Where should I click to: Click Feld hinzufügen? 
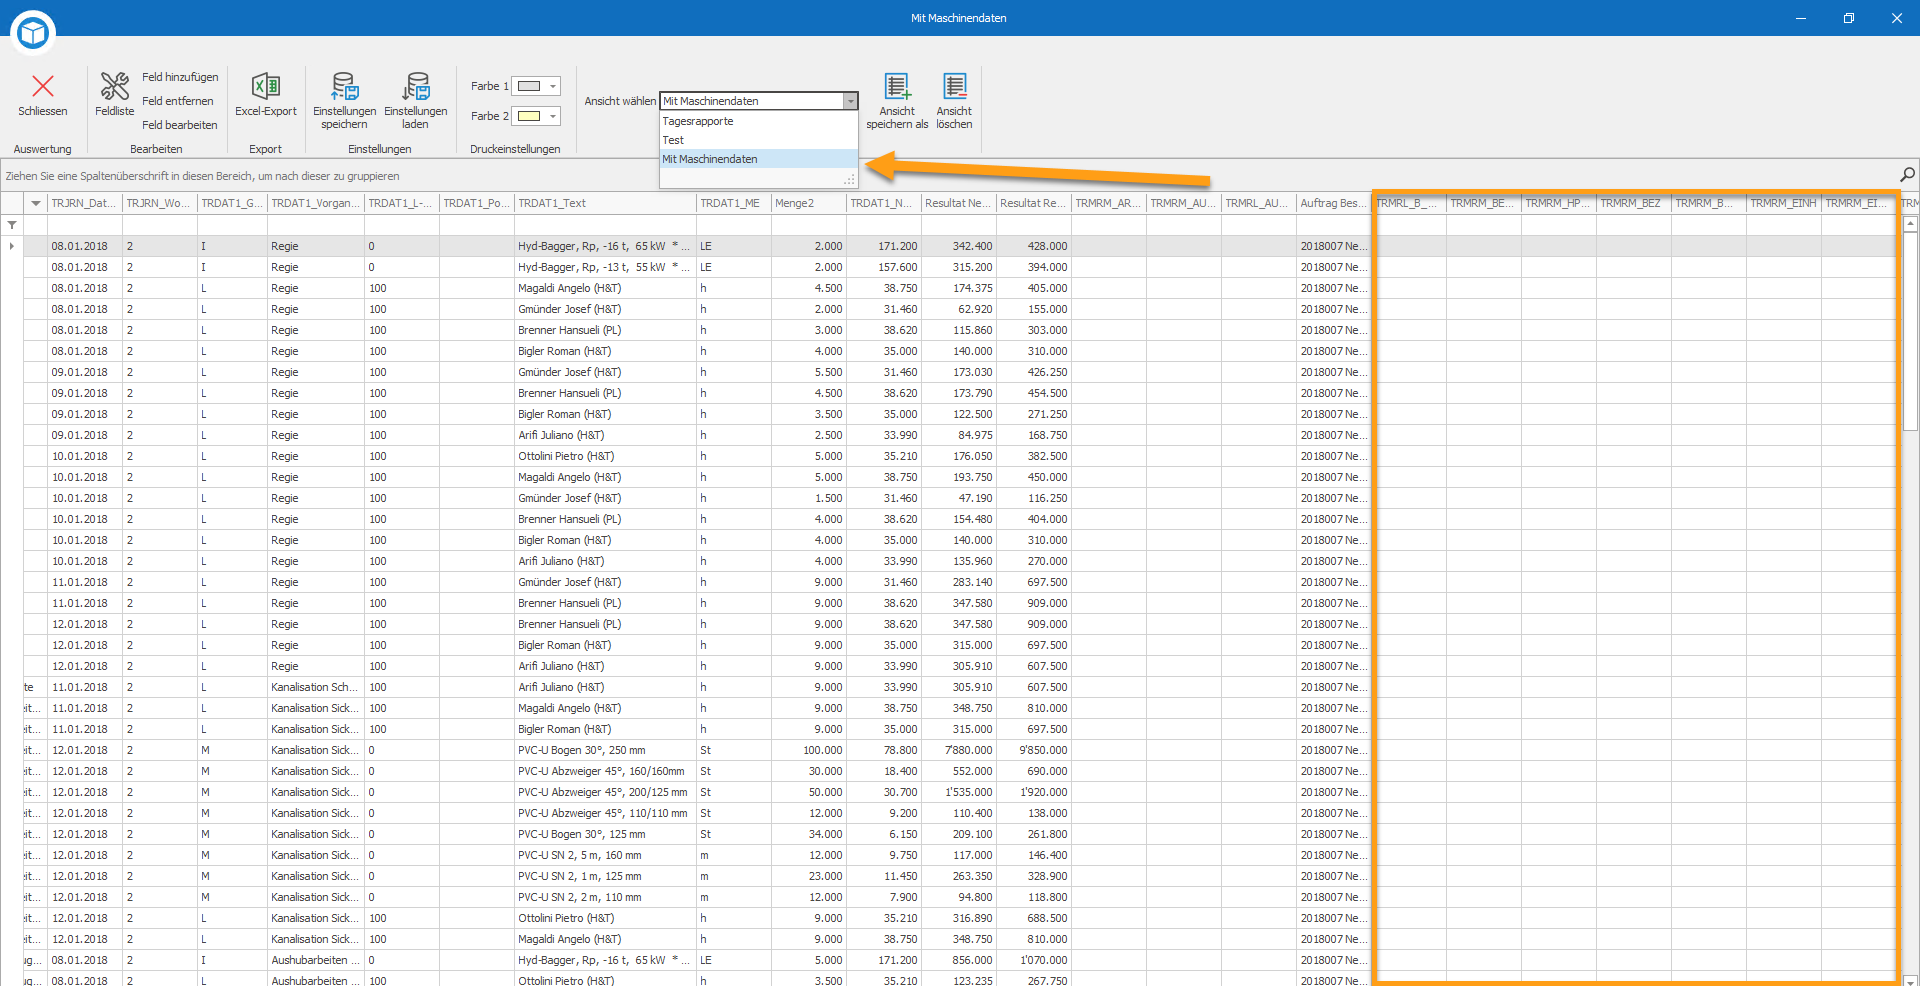coord(180,77)
